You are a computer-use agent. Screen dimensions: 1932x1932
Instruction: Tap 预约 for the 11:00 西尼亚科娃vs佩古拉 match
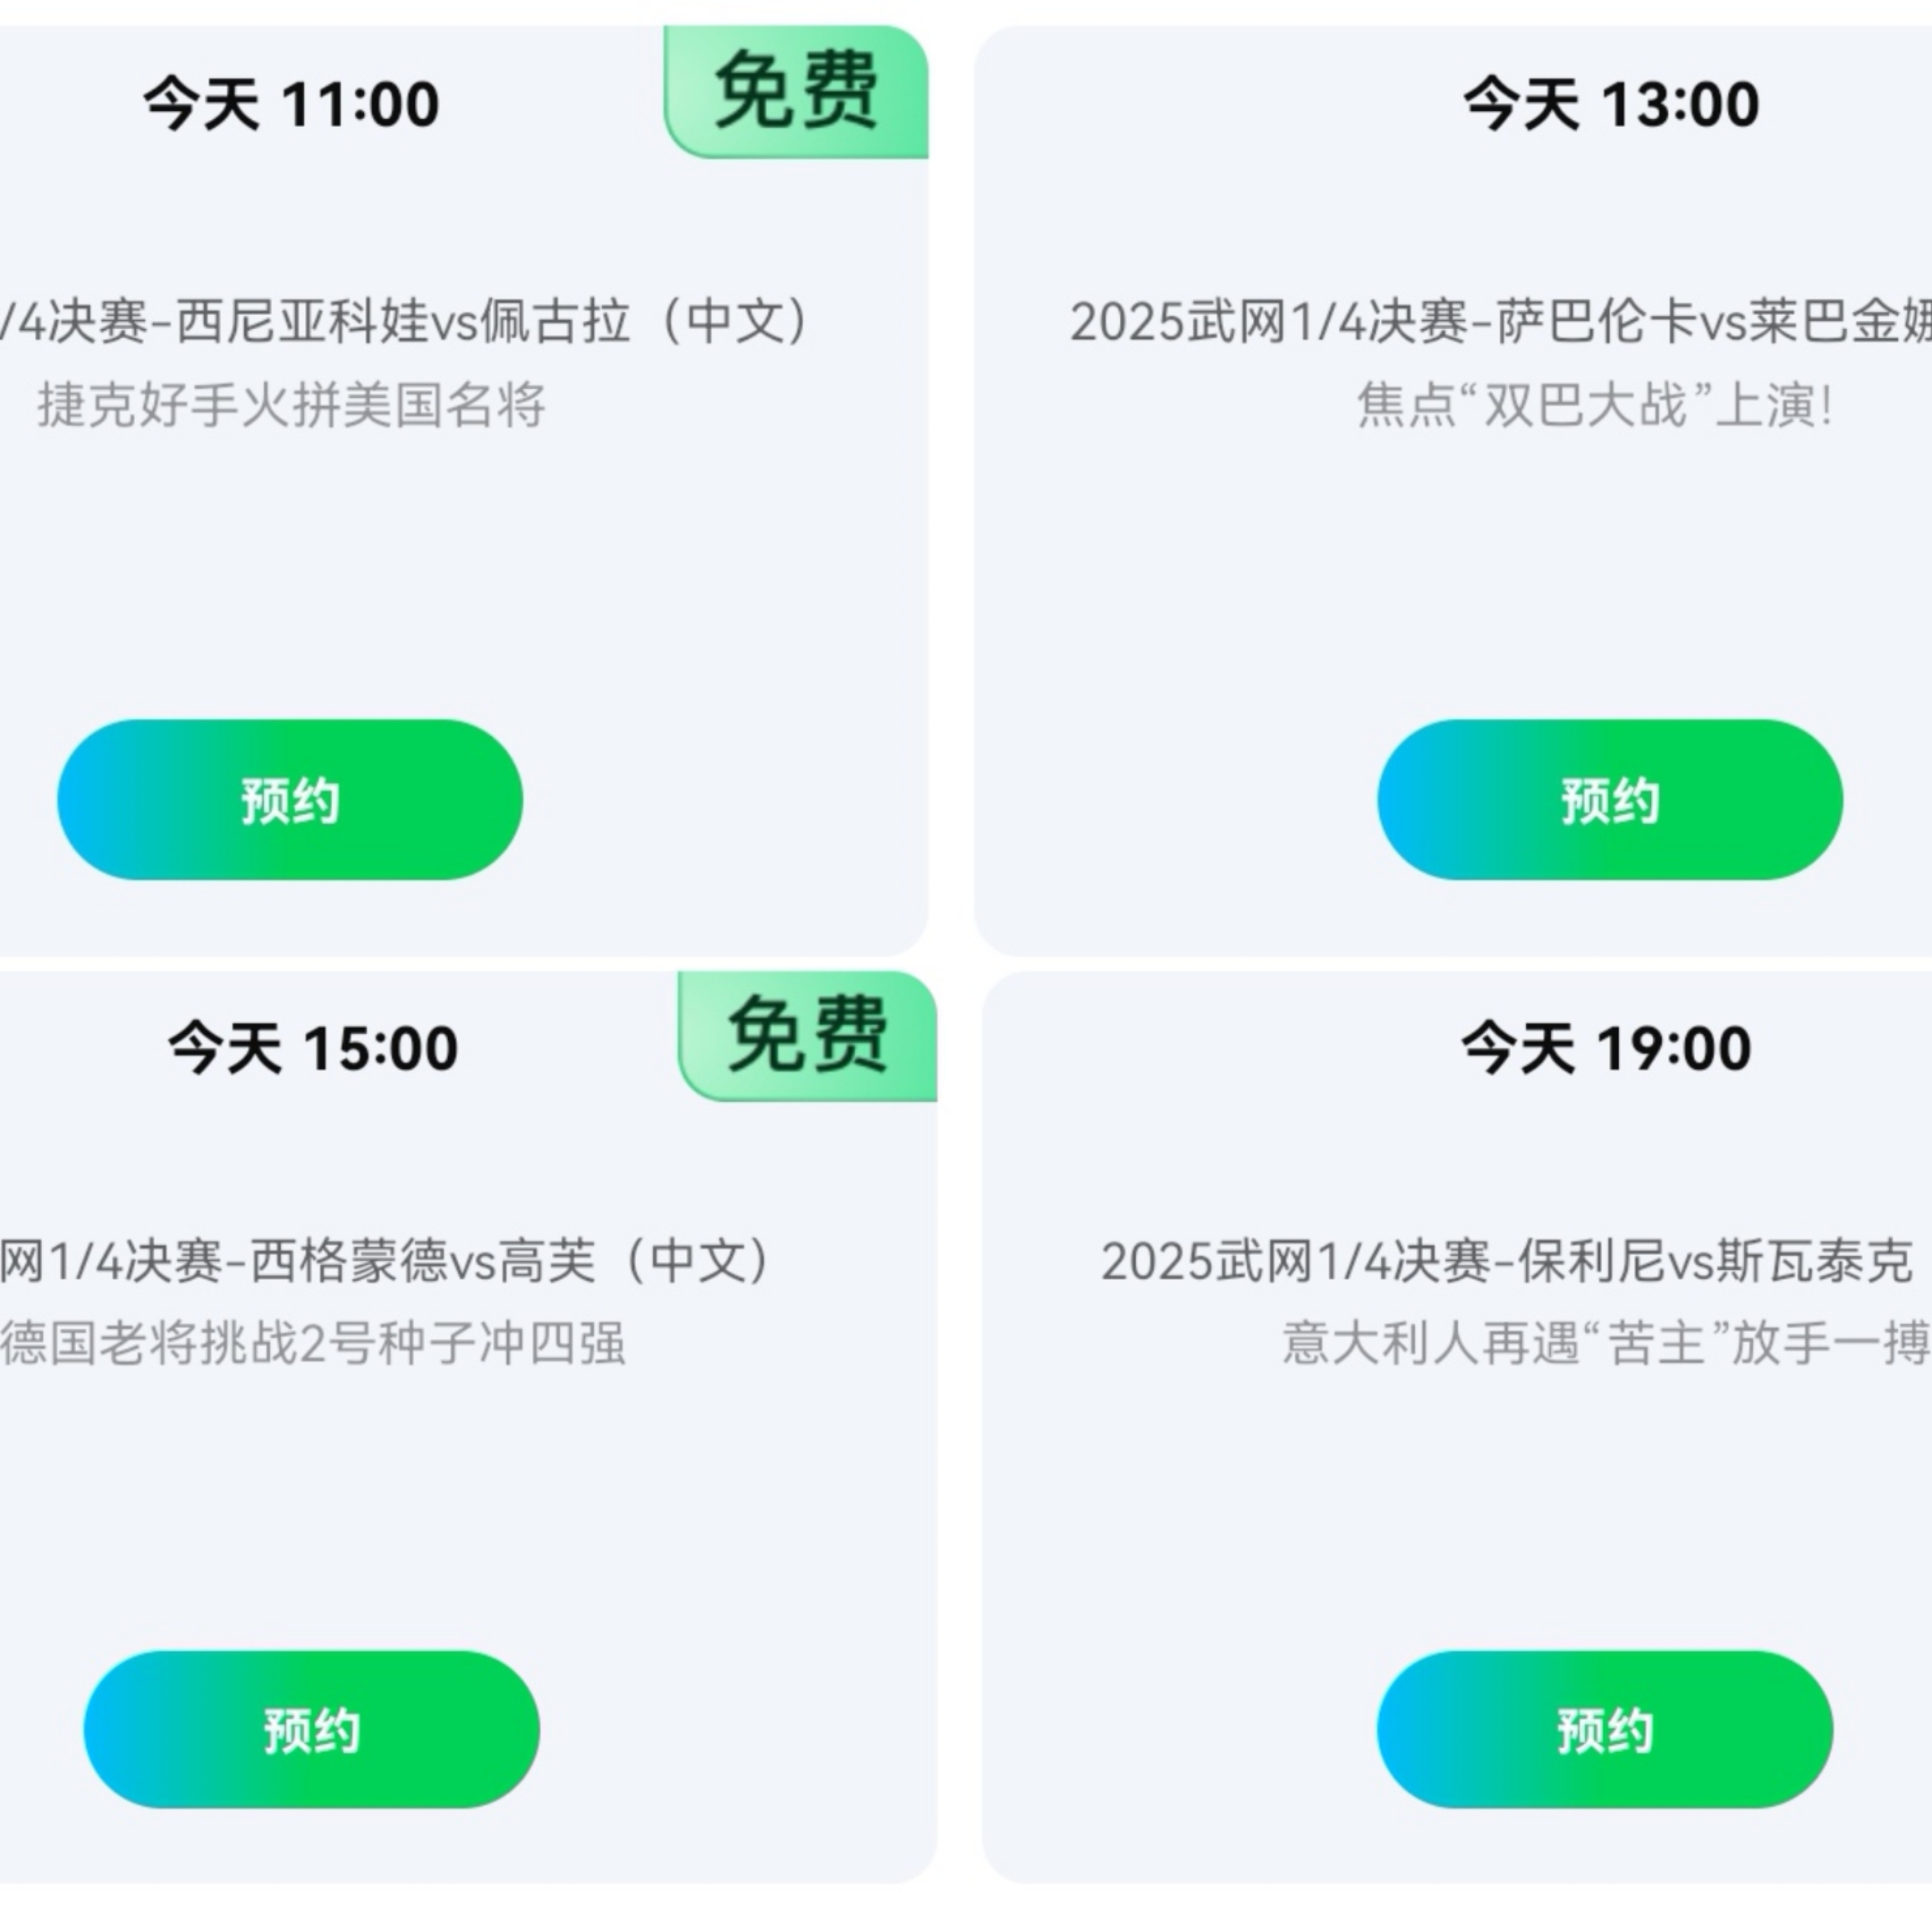290,800
